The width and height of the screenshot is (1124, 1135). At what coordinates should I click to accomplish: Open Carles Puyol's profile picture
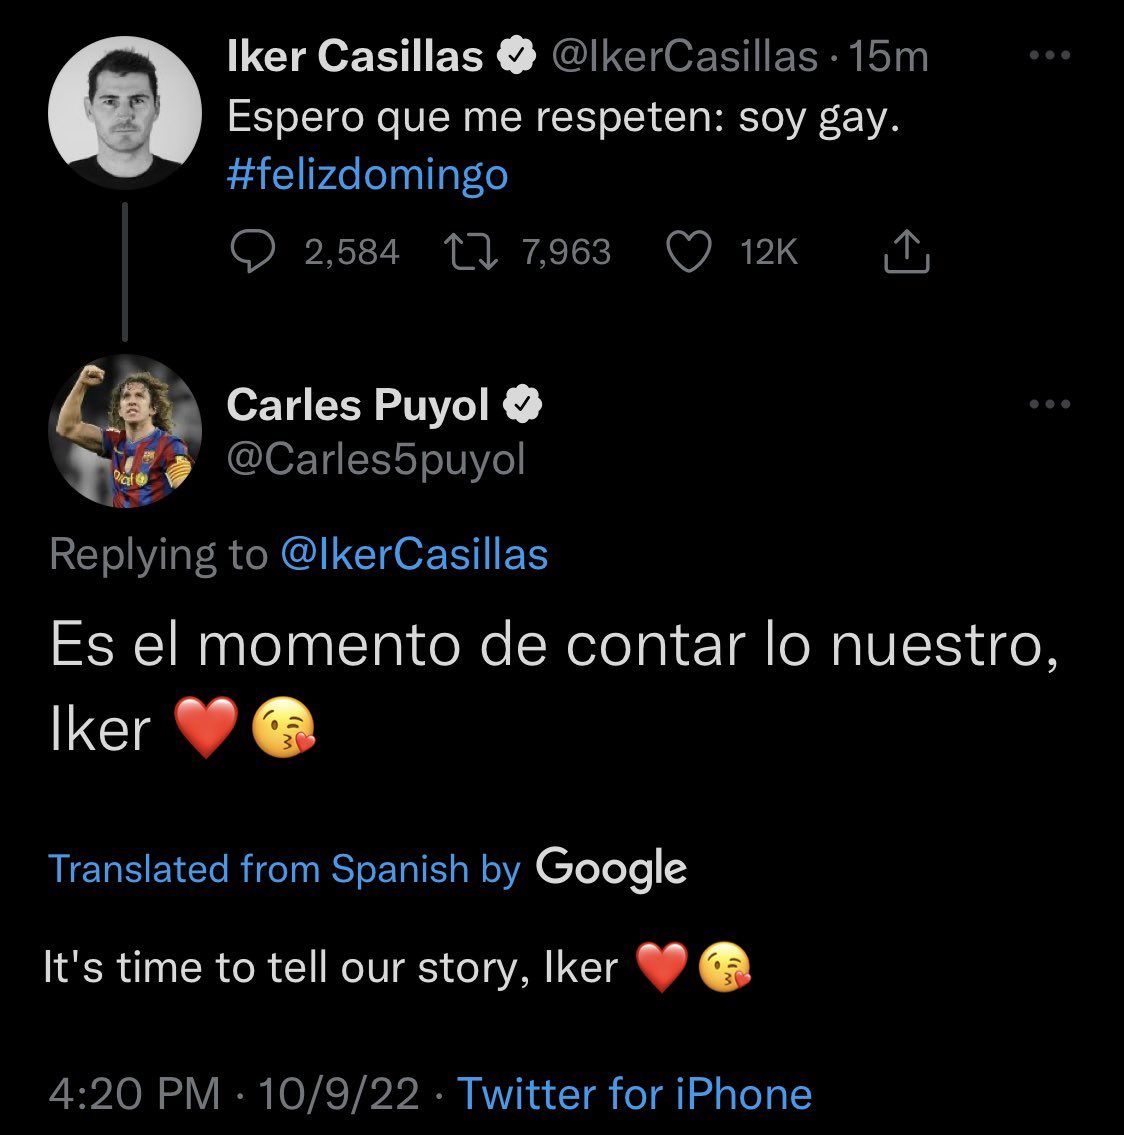(125, 431)
